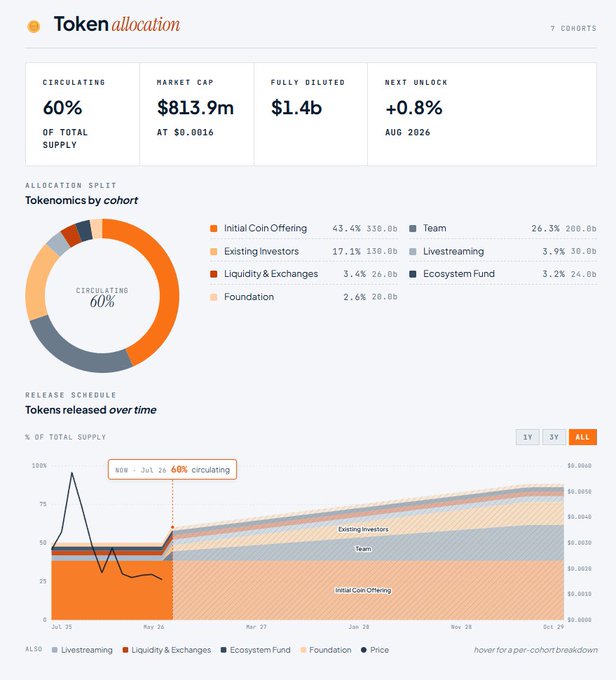Click the Circulating 60% stat card
Viewport: 616px width, 680px height.
point(82,114)
